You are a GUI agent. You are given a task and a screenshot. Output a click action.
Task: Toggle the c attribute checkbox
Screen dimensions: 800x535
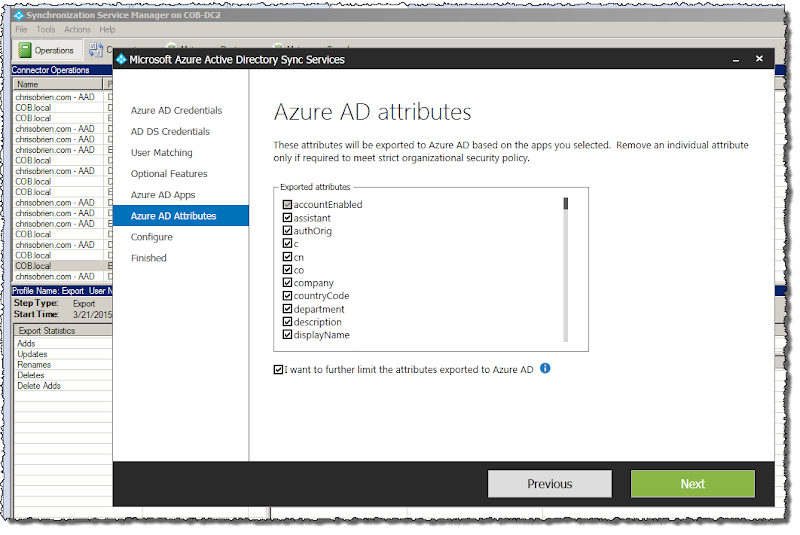tap(287, 243)
